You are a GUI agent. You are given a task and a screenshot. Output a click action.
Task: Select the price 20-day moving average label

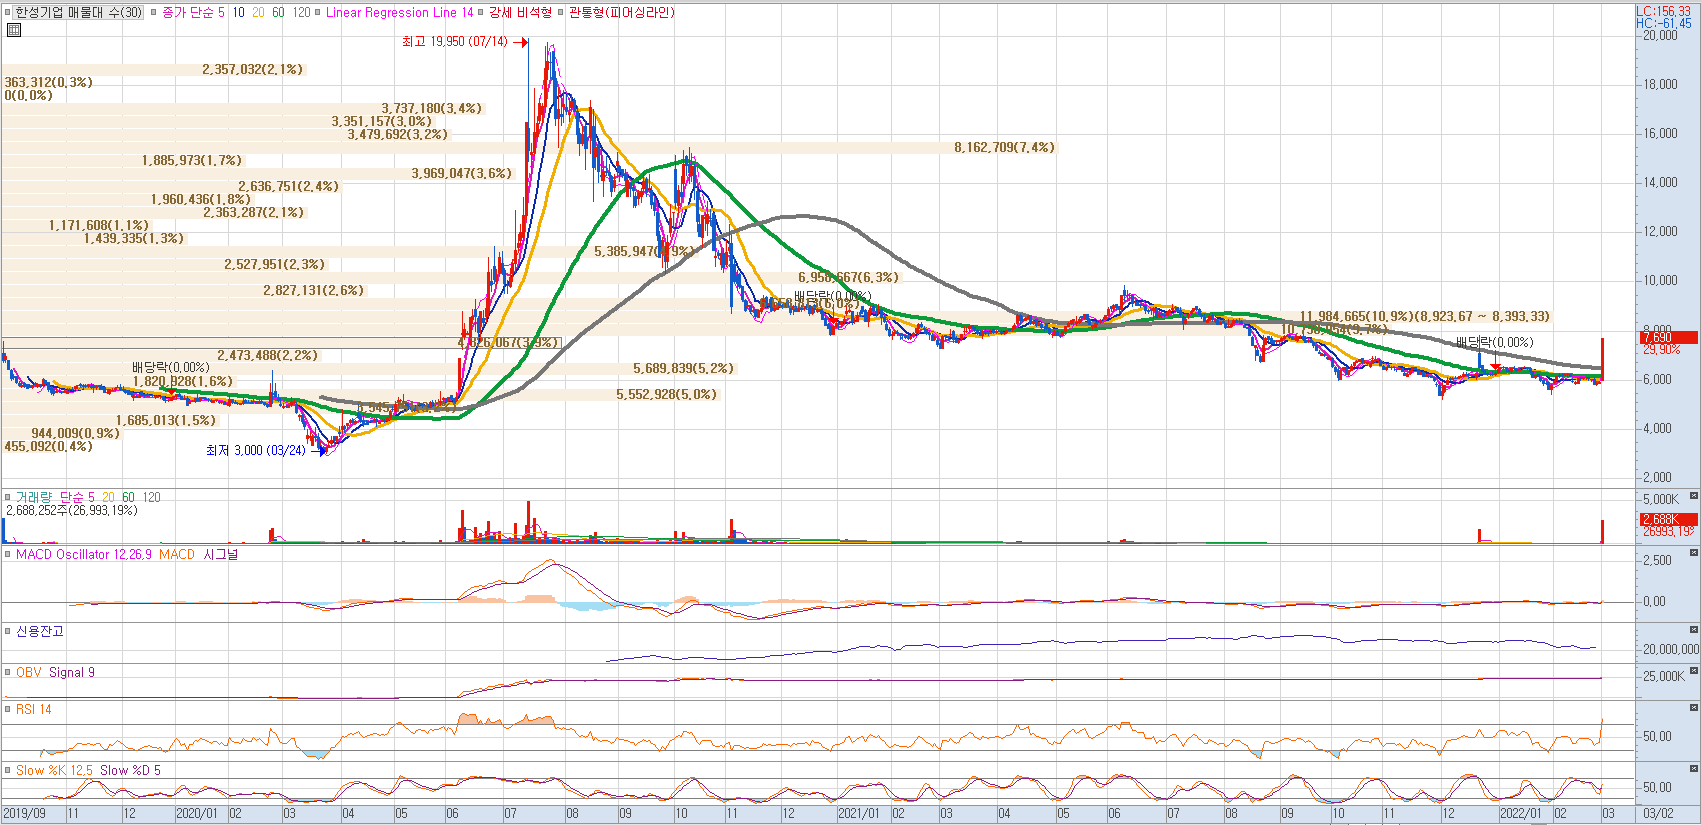[258, 13]
